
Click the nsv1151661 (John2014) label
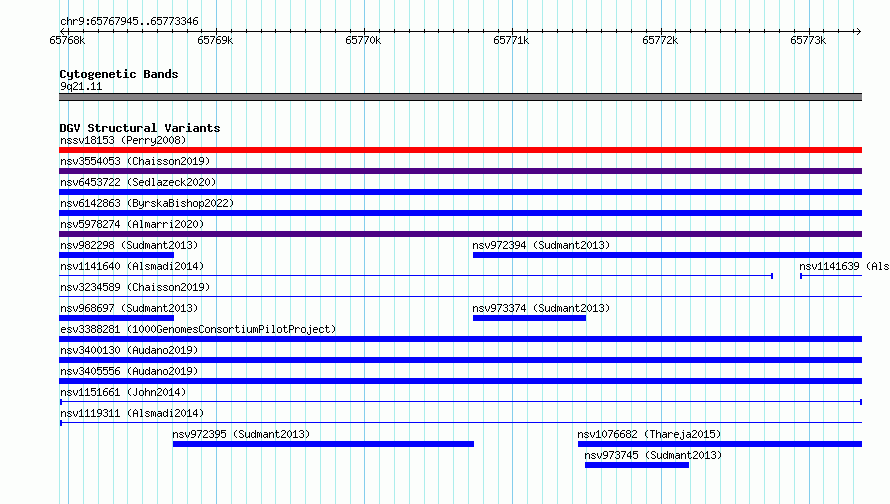(x=123, y=392)
